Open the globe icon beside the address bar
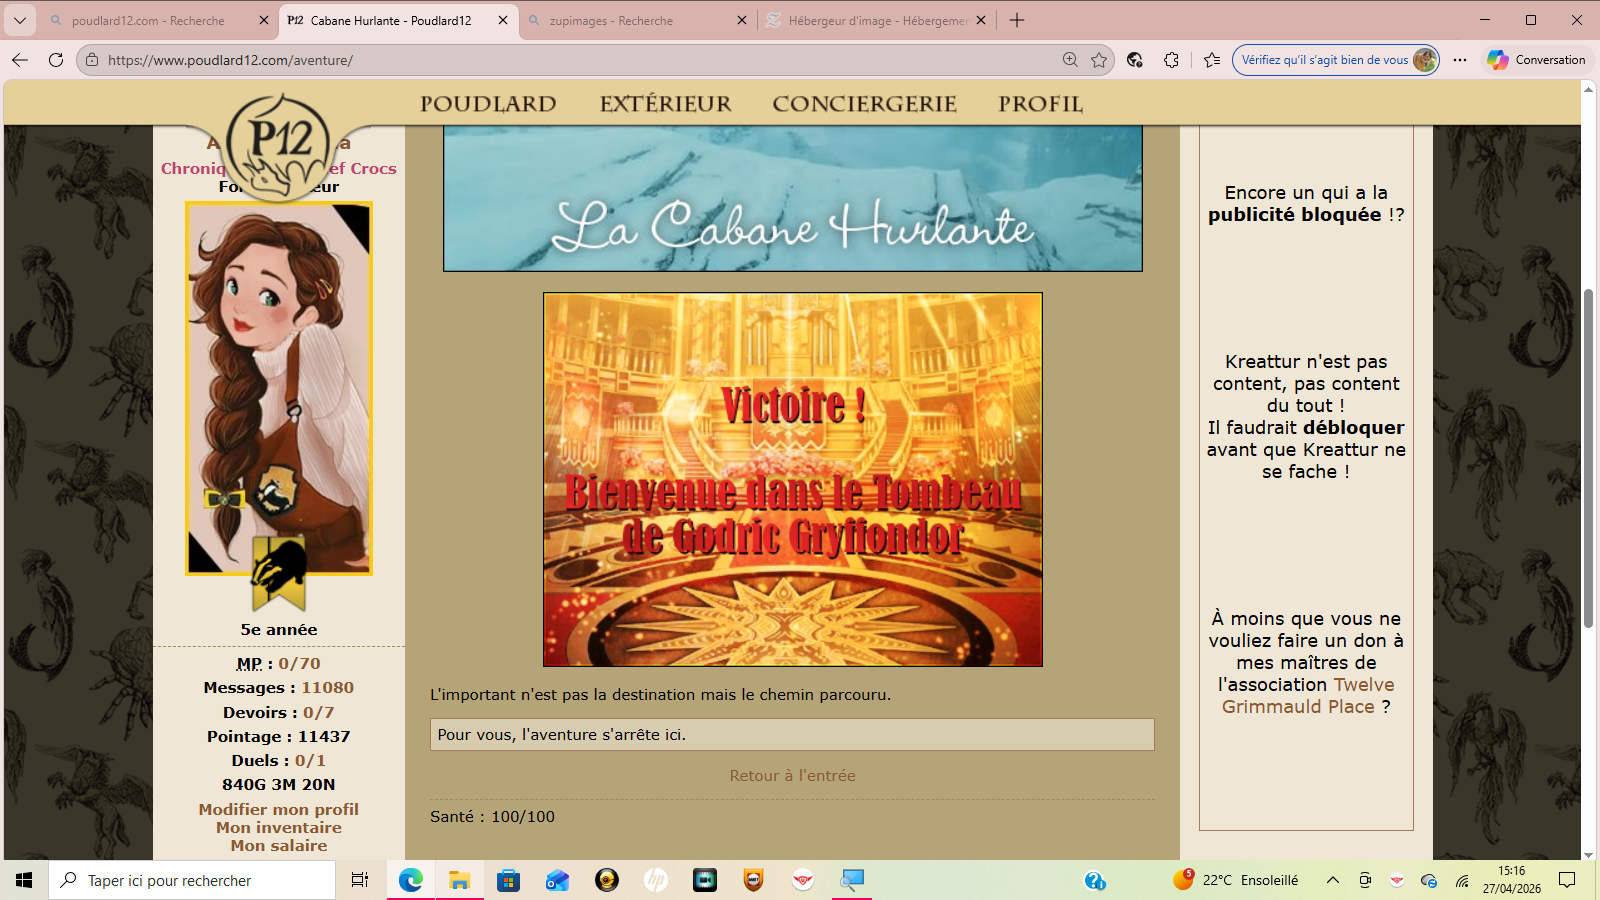1600x900 pixels. [1134, 60]
